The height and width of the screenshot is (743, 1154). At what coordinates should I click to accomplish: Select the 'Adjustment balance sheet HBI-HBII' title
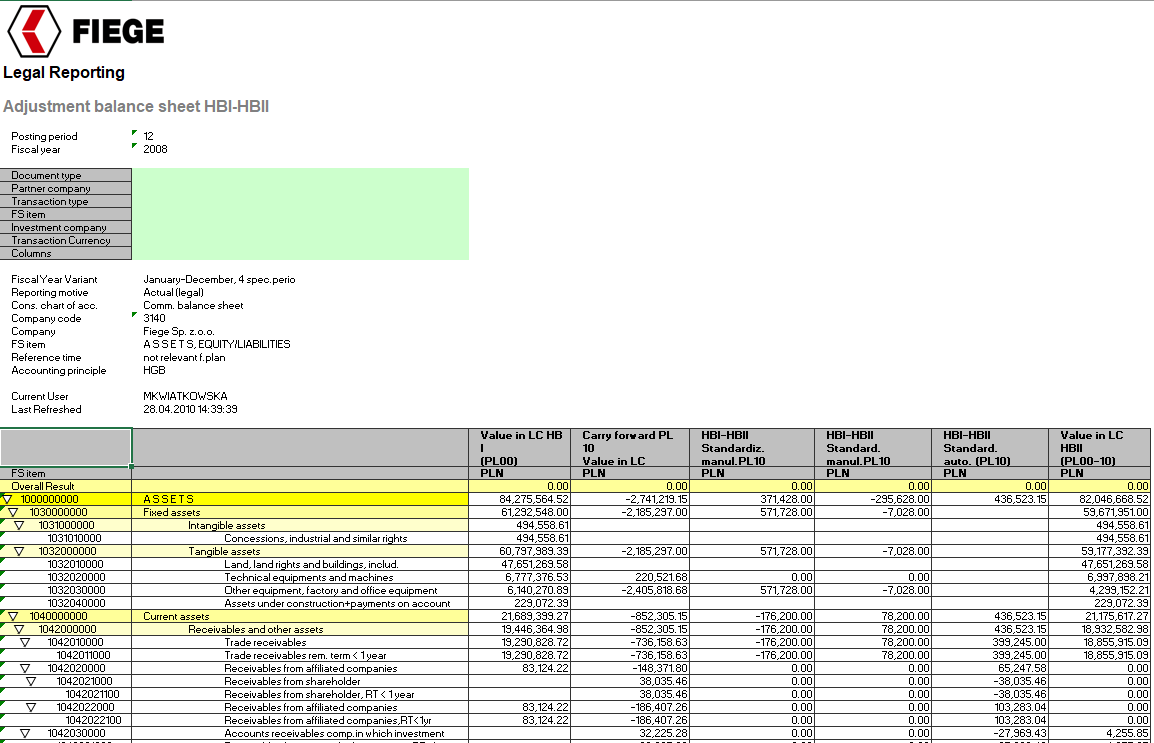[x=136, y=107]
